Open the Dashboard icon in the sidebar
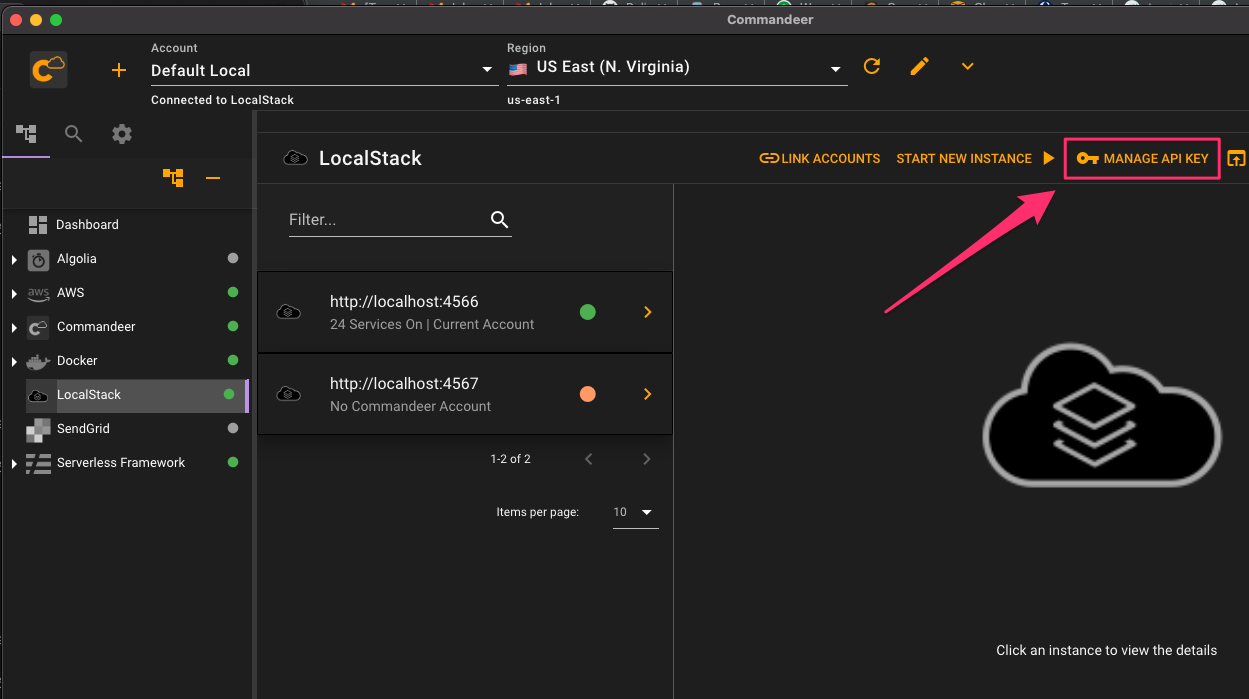 click(38, 225)
